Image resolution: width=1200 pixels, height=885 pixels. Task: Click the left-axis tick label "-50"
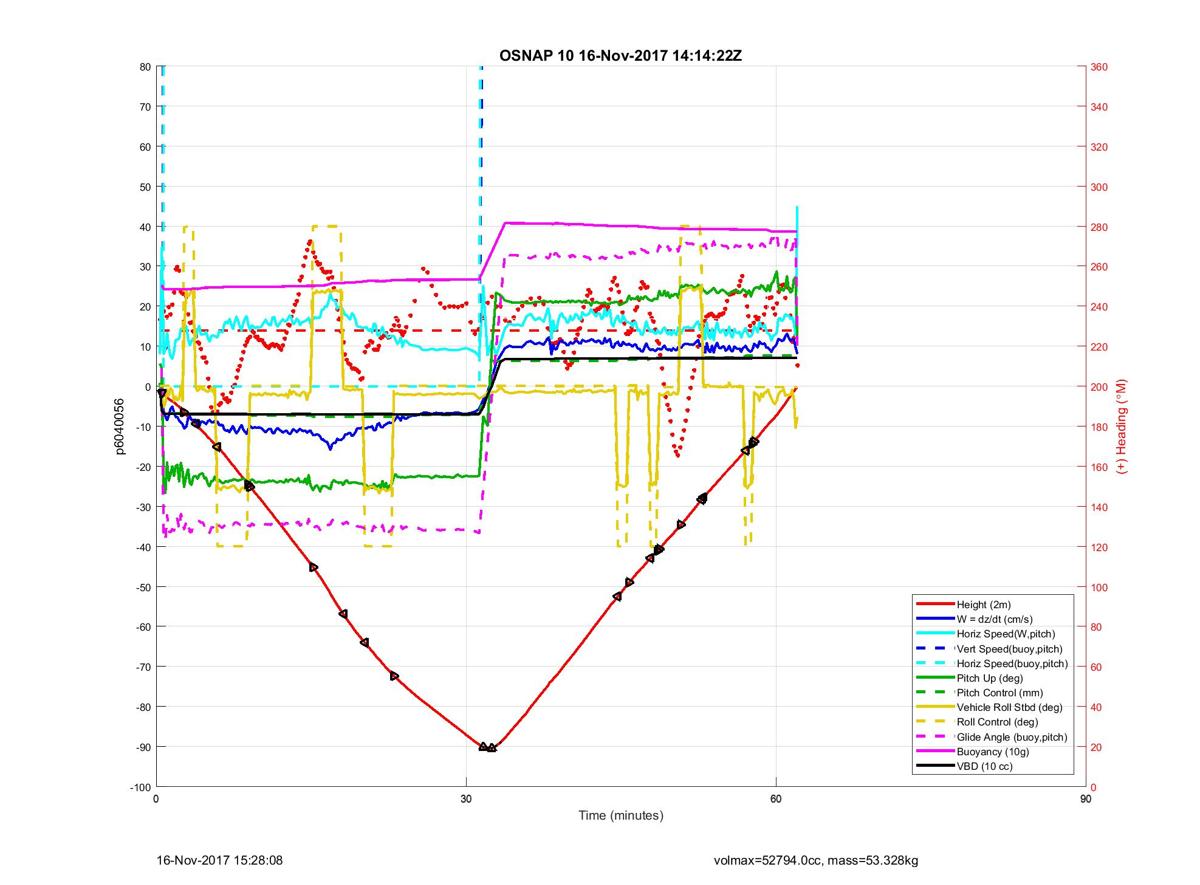pyautogui.click(x=142, y=587)
